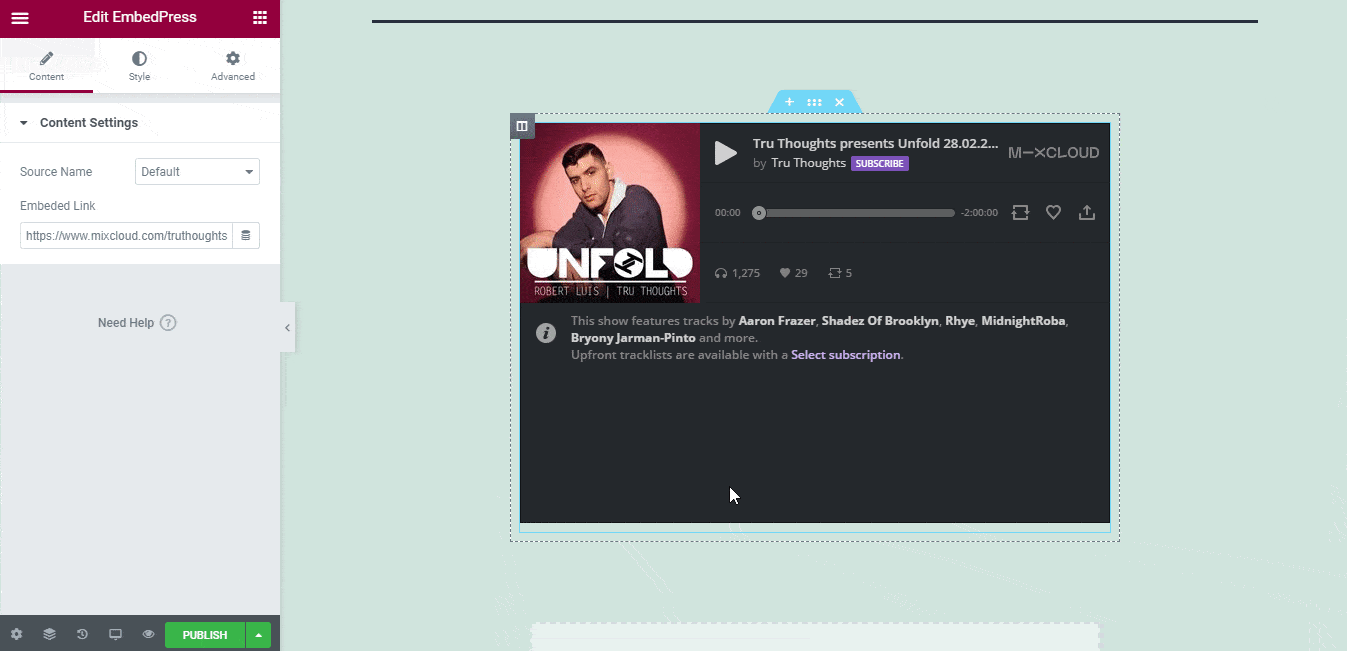Collapse the editor side panel
Image resolution: width=1347 pixels, height=651 pixels.
(287, 327)
